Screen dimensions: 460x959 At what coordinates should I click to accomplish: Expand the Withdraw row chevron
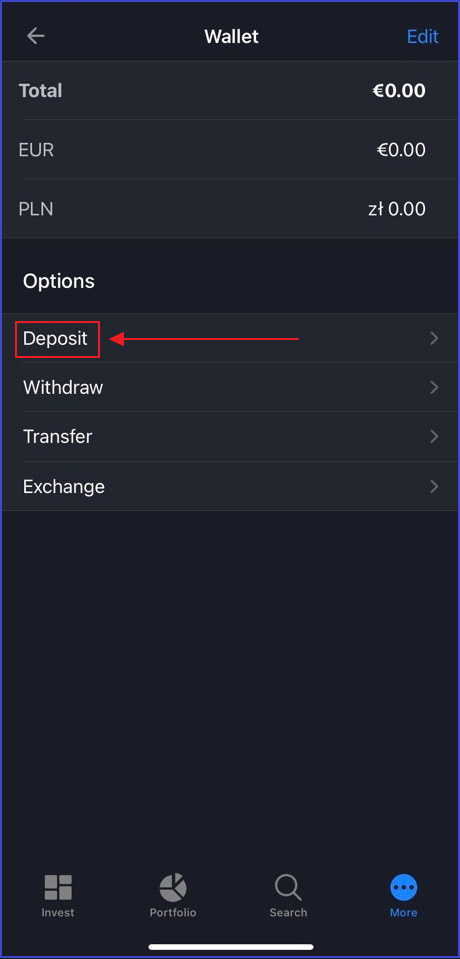(x=434, y=387)
